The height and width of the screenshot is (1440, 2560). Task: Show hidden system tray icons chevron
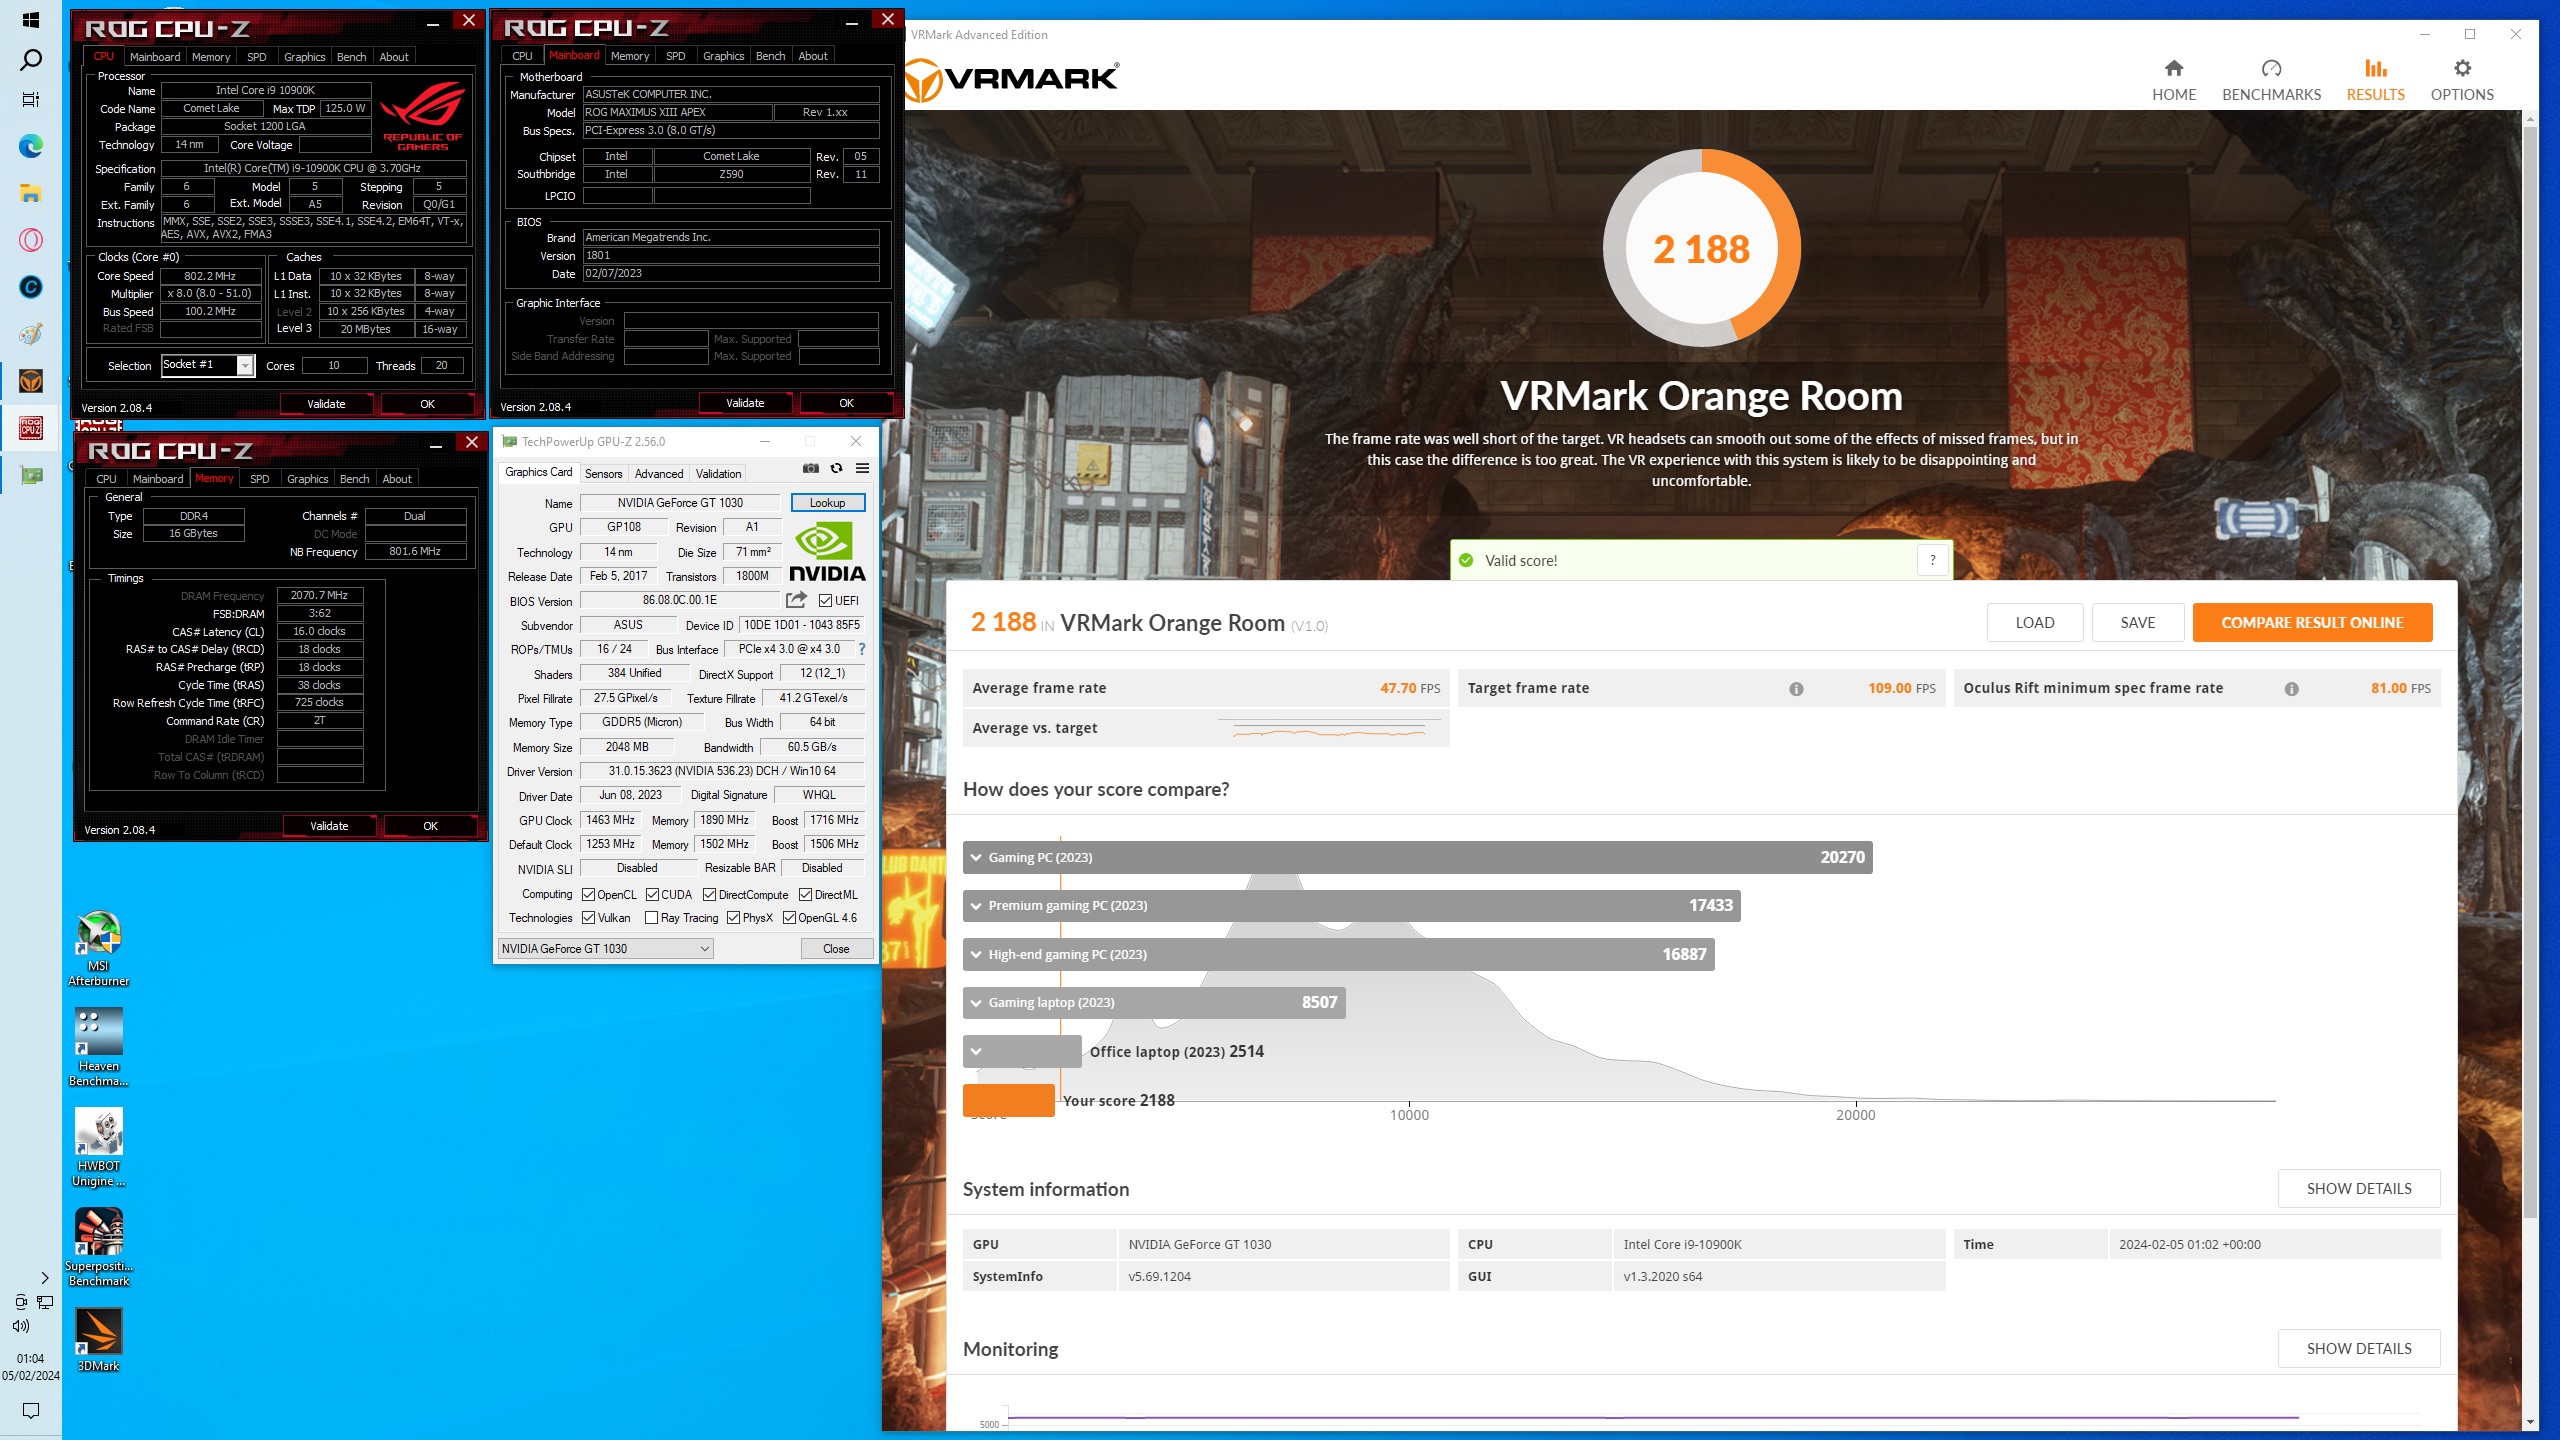point(44,1278)
